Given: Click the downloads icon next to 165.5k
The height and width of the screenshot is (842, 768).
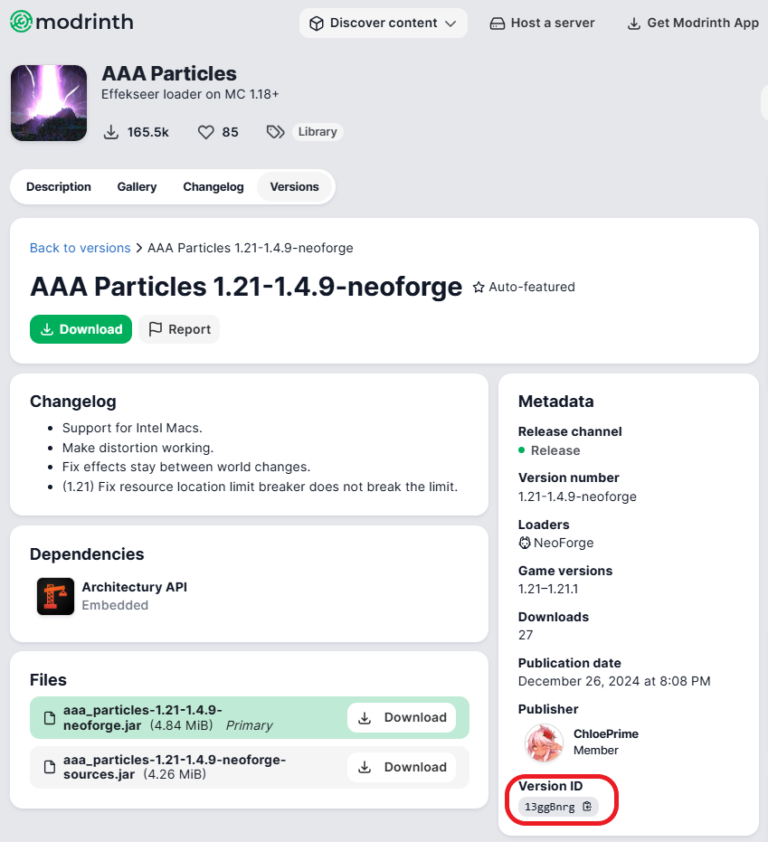Looking at the screenshot, I should (113, 131).
